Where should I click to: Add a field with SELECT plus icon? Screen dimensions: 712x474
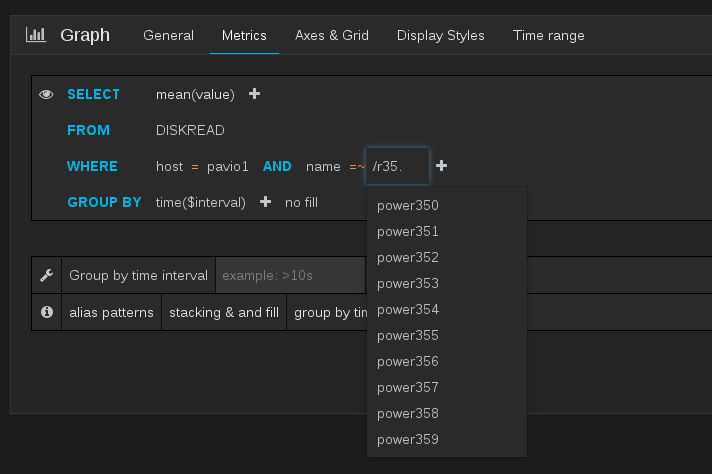[x=254, y=94]
